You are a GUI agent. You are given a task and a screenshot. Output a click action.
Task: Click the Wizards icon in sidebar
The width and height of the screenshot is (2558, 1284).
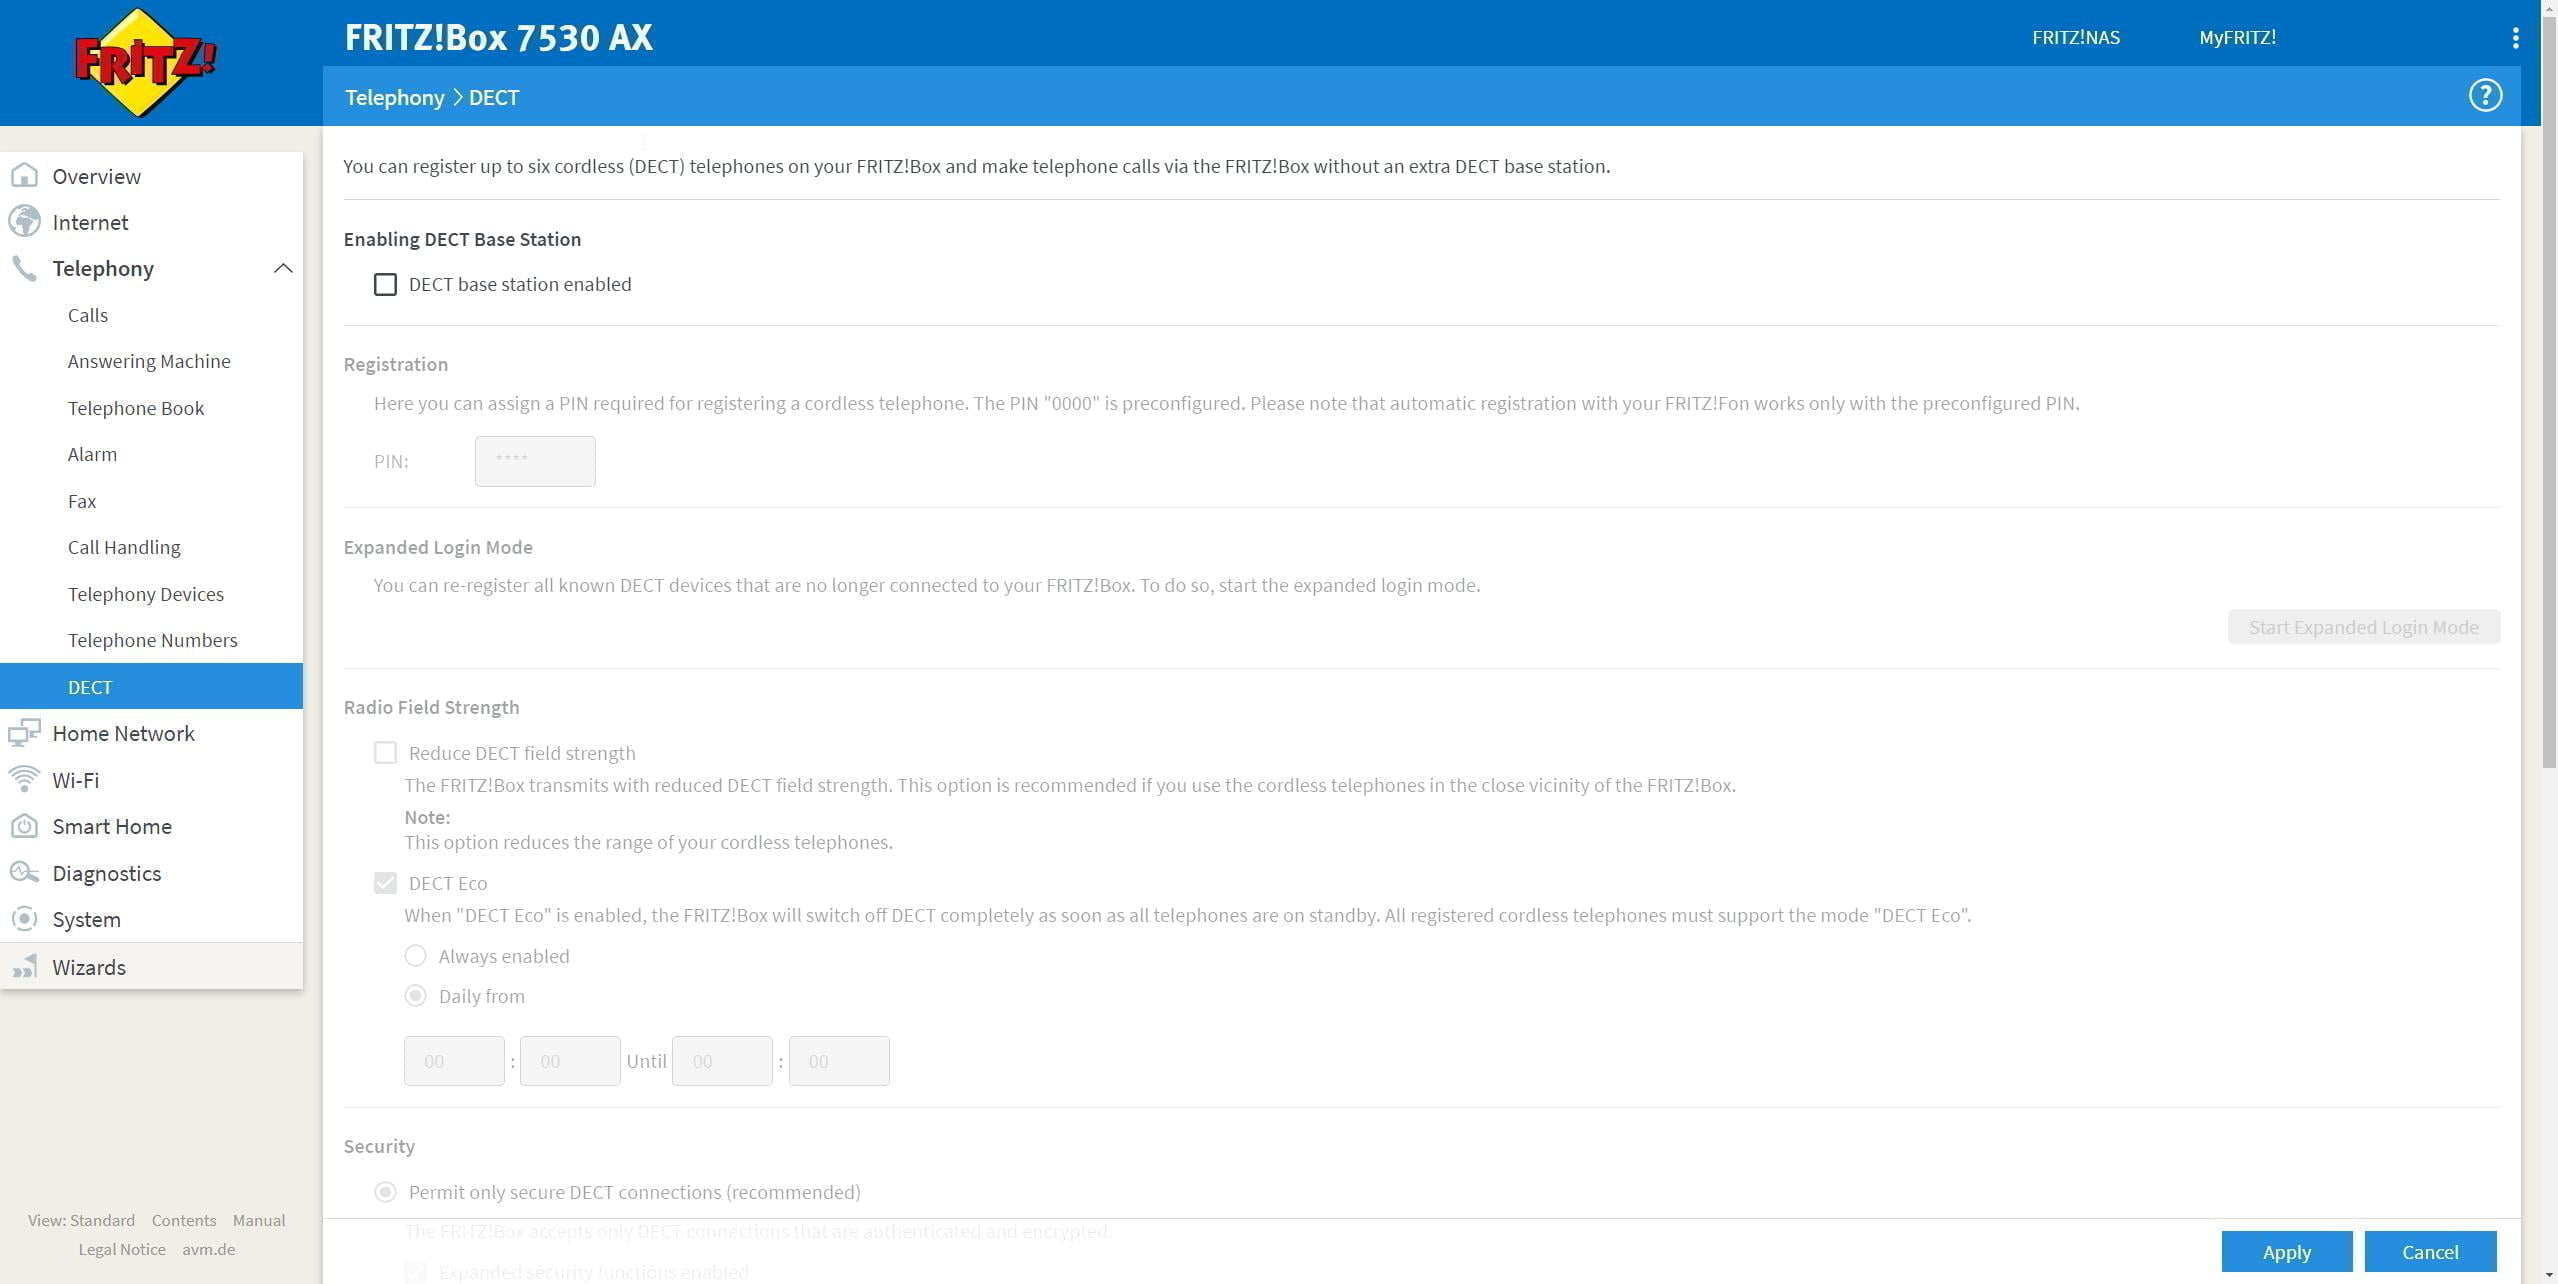click(24, 967)
